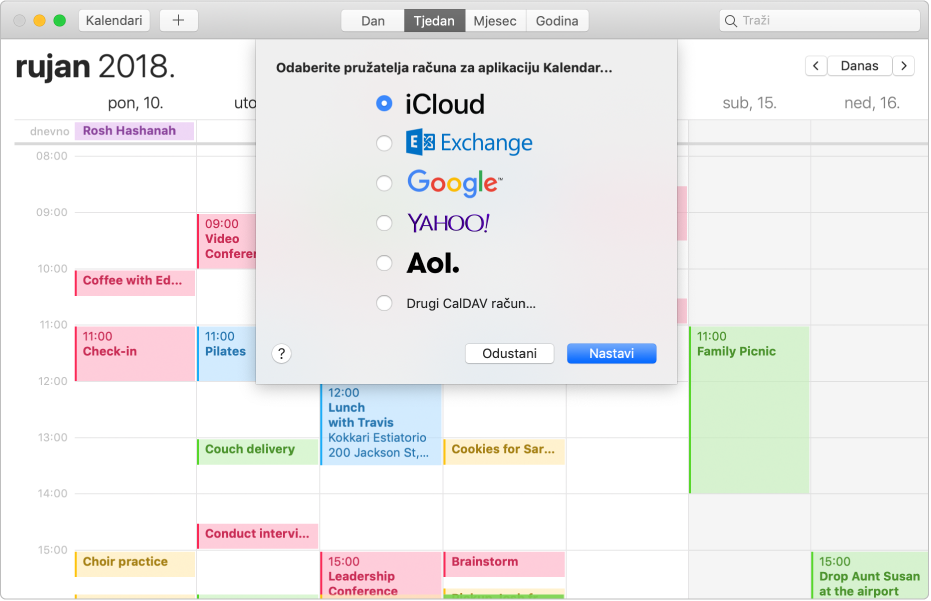The image size is (931, 601).
Task: Open the Cookies for Sar... event
Action: click(x=504, y=452)
